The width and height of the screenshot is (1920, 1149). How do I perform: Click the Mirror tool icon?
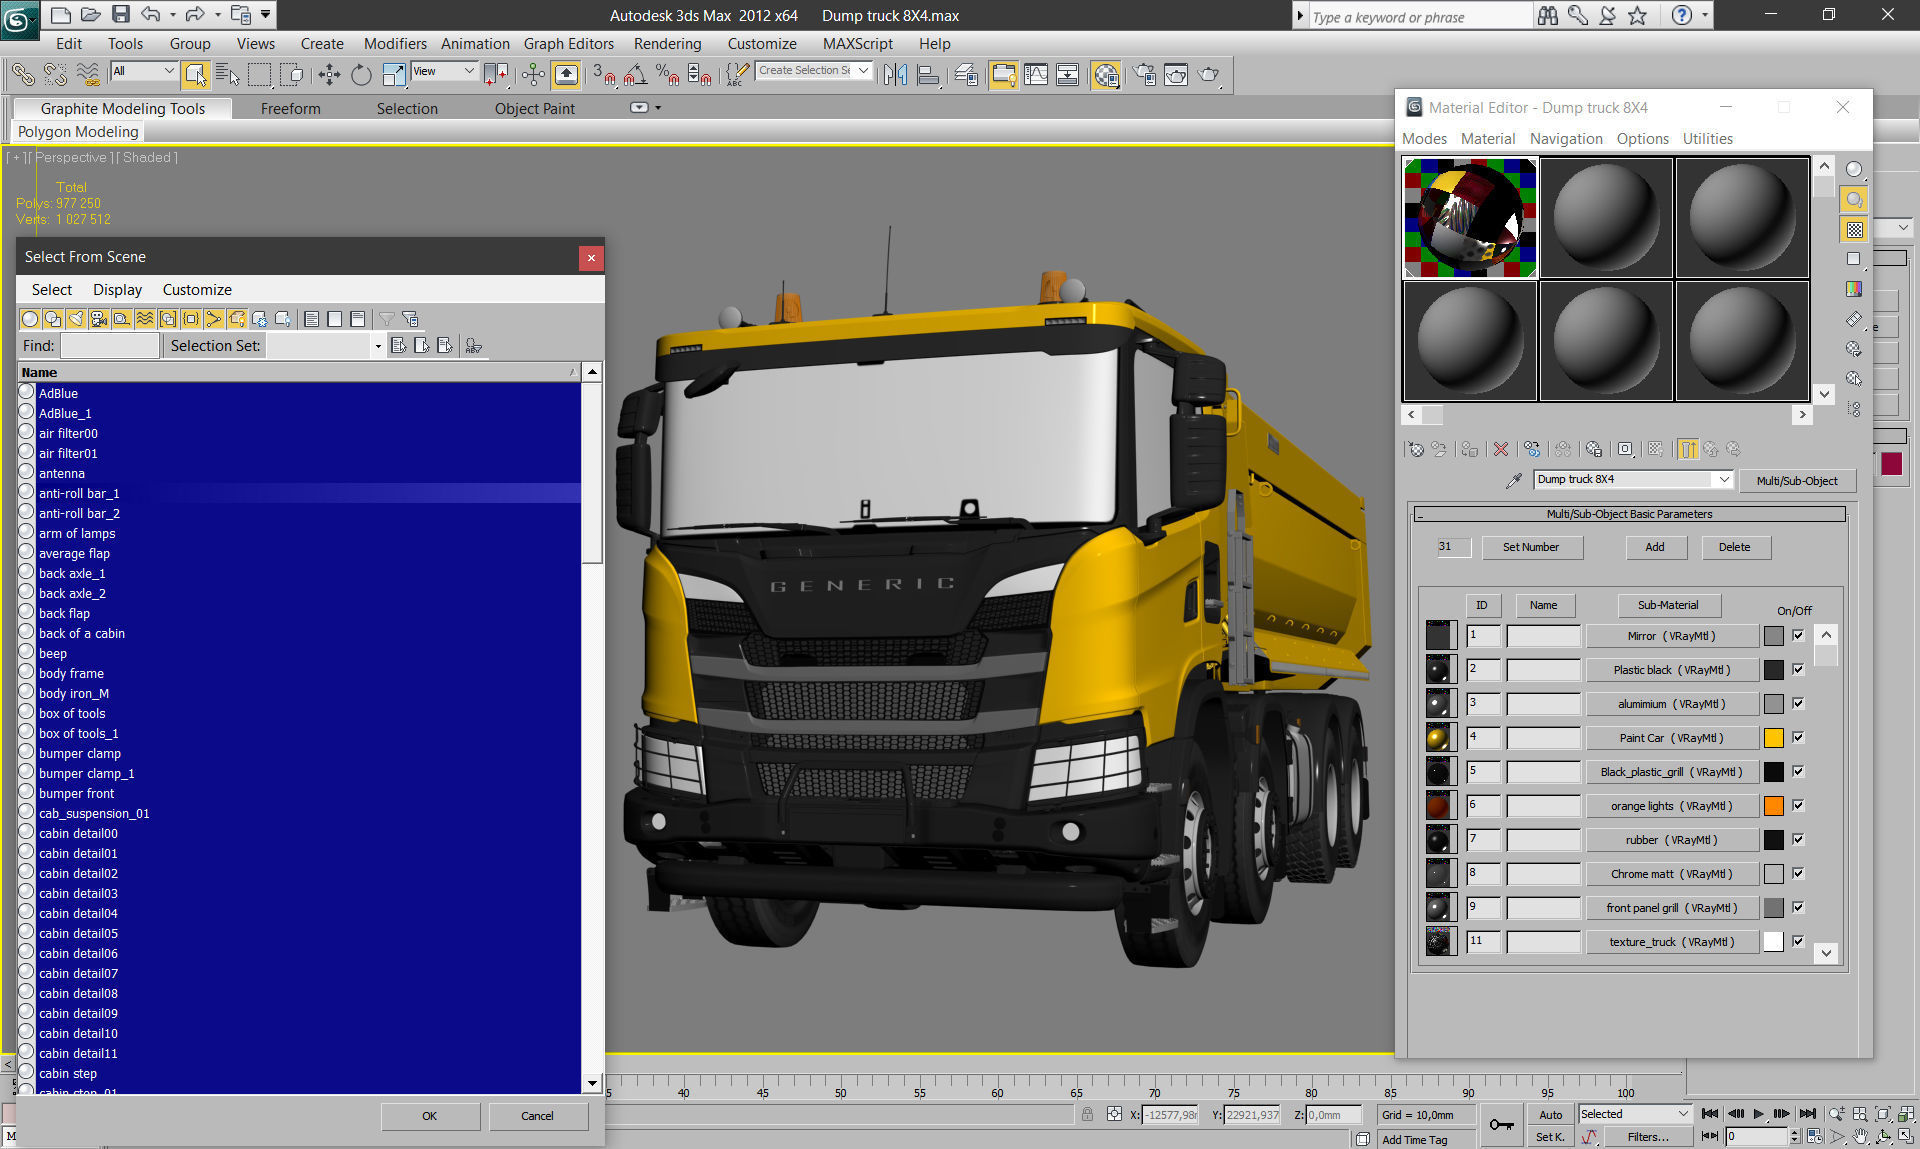(895, 74)
